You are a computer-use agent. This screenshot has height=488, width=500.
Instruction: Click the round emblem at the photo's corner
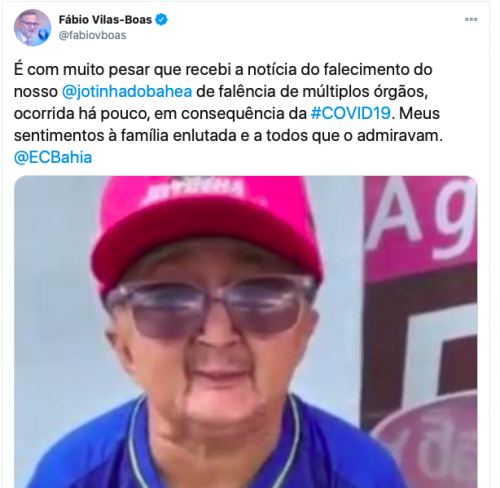coord(428,442)
